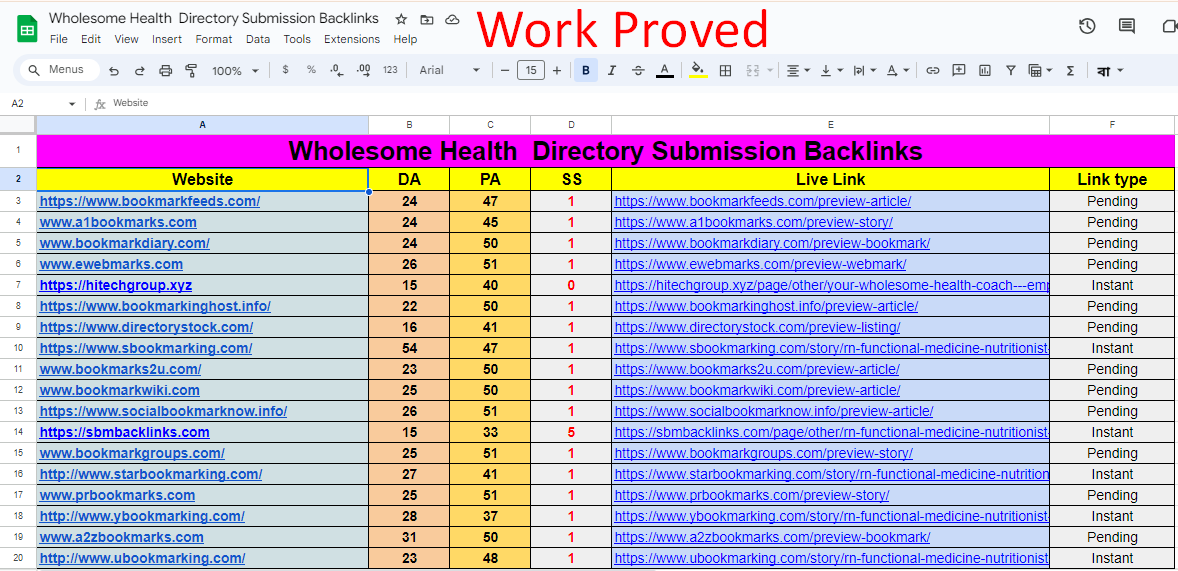Increase decimal places
The width and height of the screenshot is (1178, 571).
tap(364, 70)
